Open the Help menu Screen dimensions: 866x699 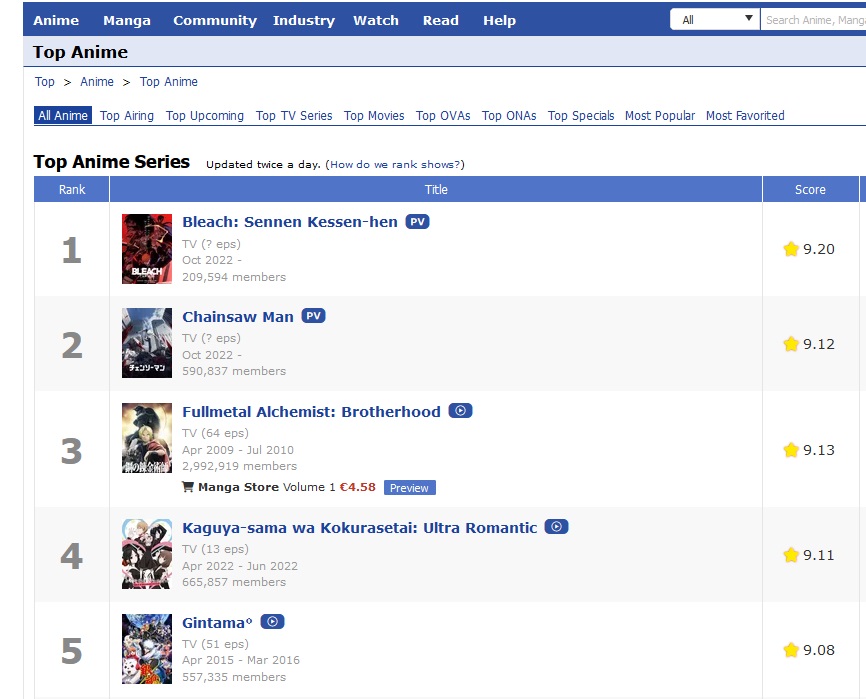pos(499,20)
